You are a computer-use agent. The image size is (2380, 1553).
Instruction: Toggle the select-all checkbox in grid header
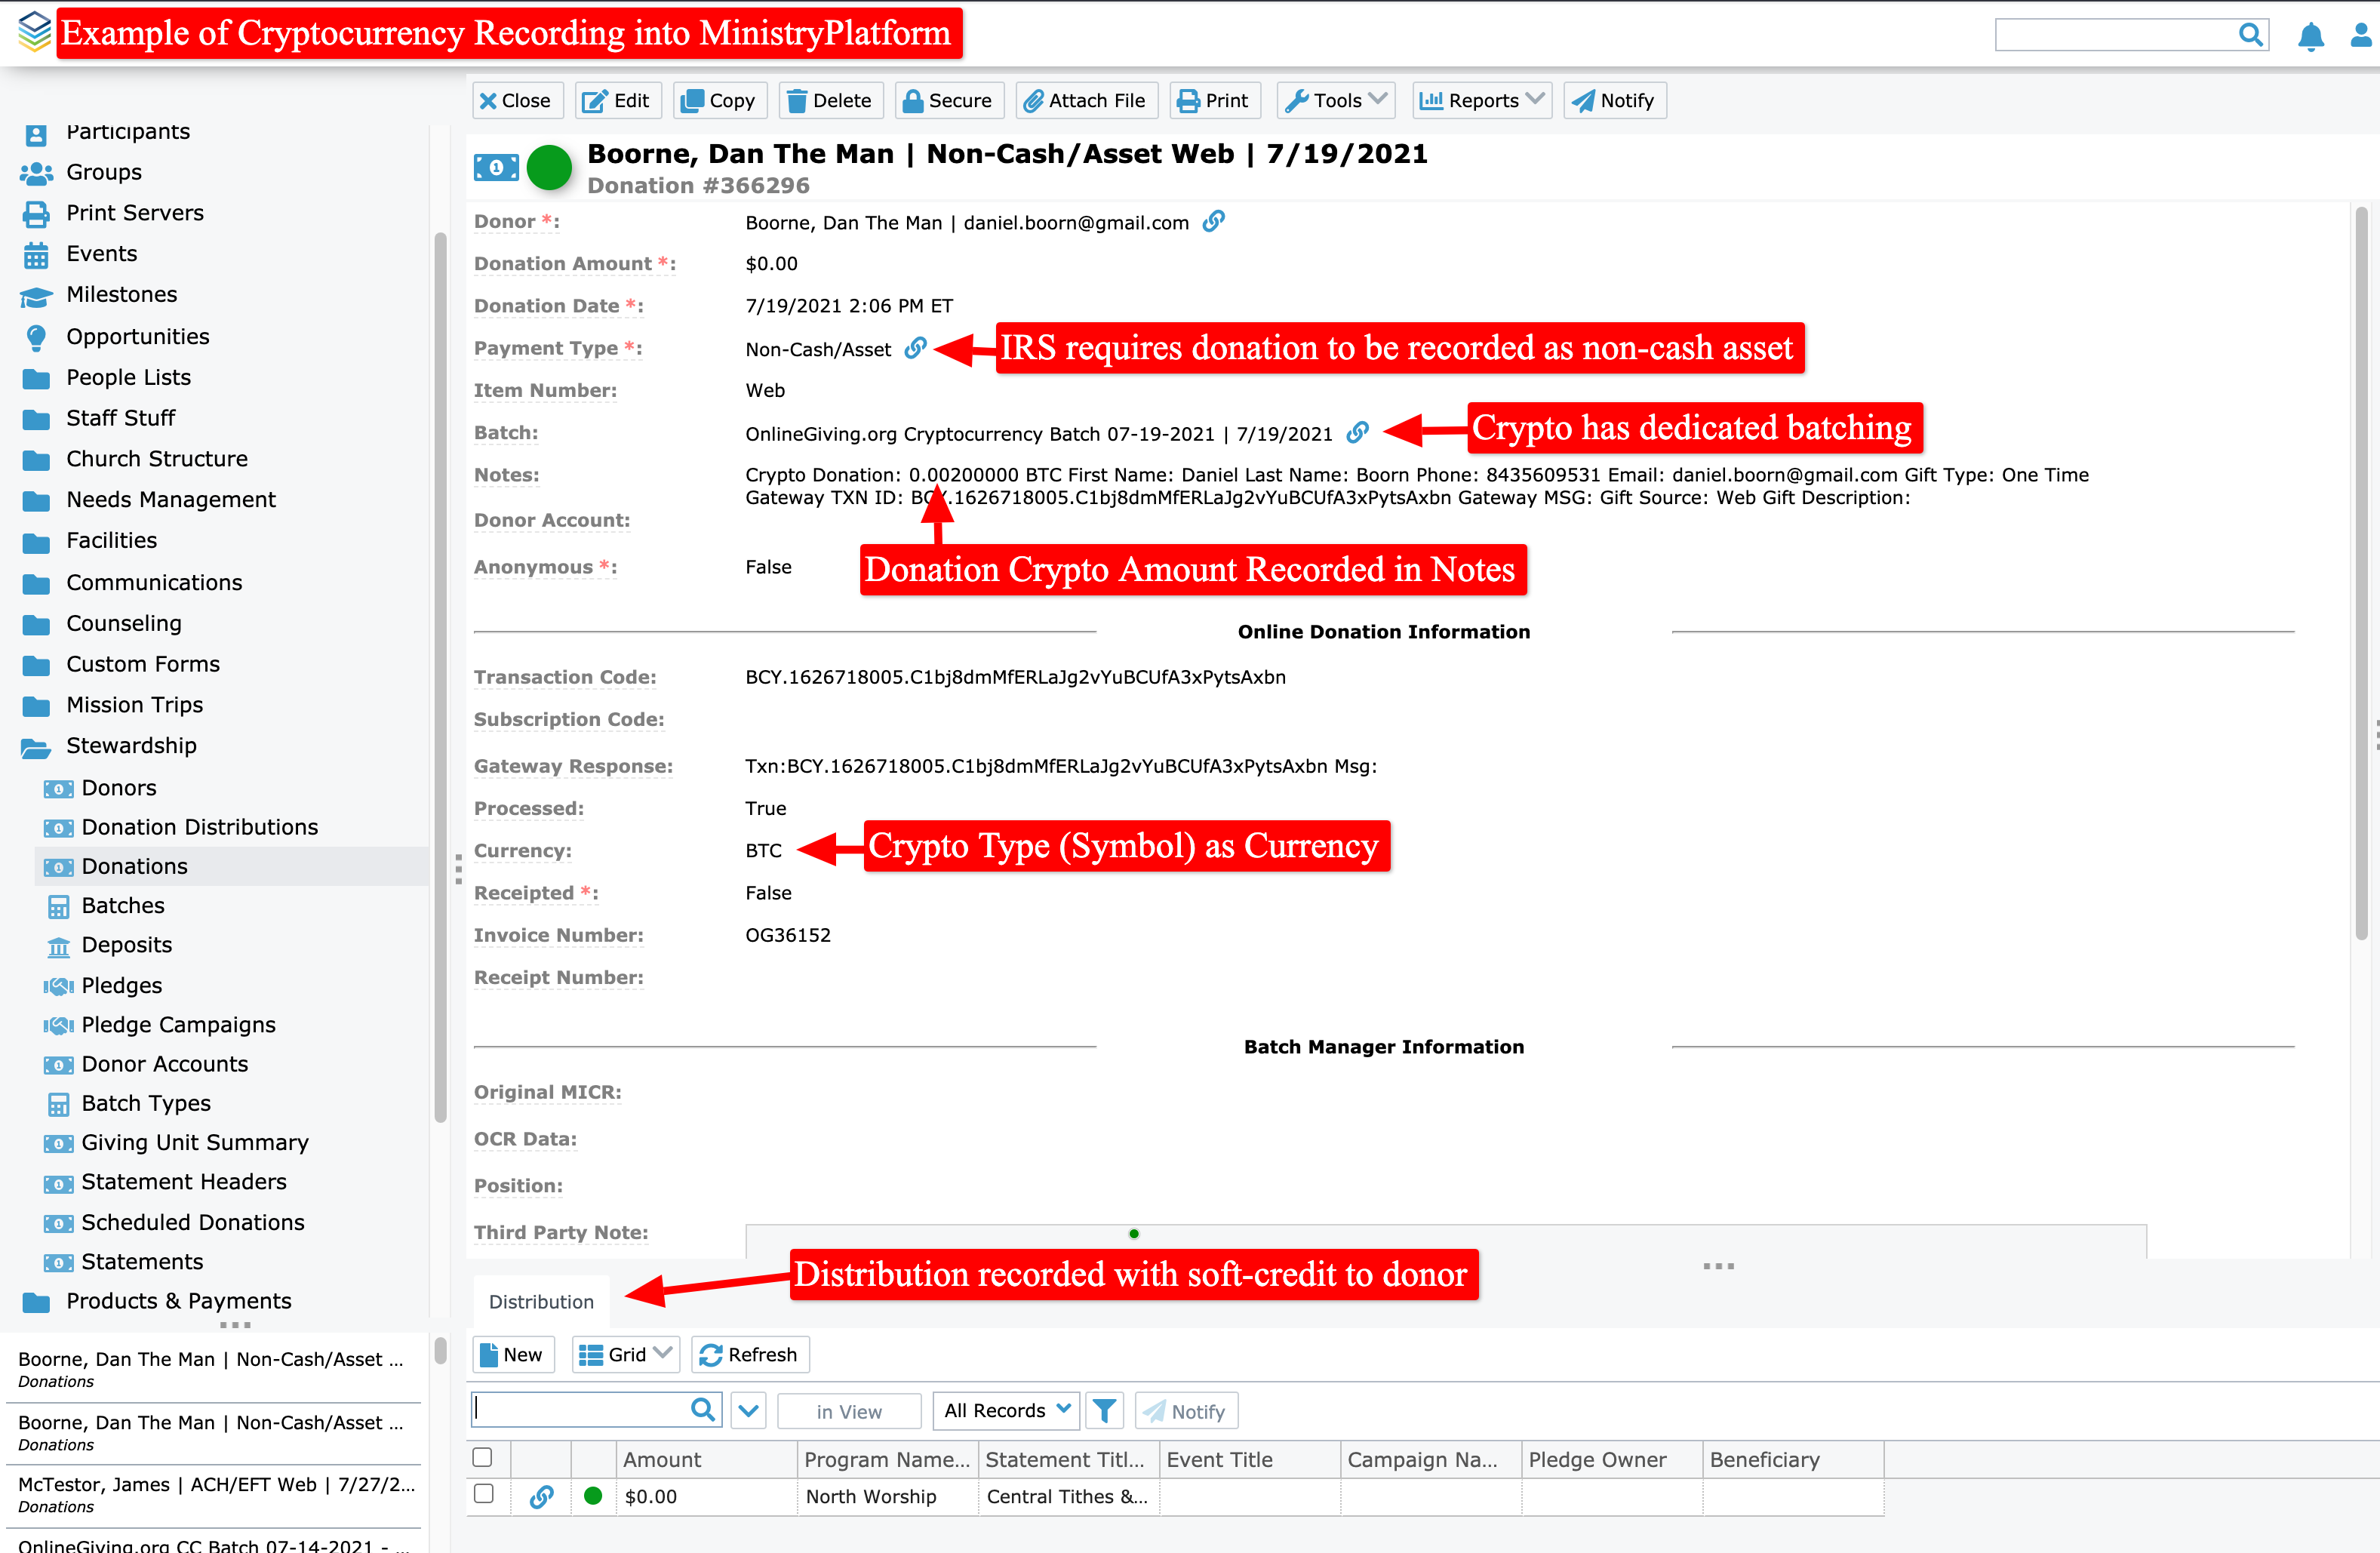click(483, 1458)
